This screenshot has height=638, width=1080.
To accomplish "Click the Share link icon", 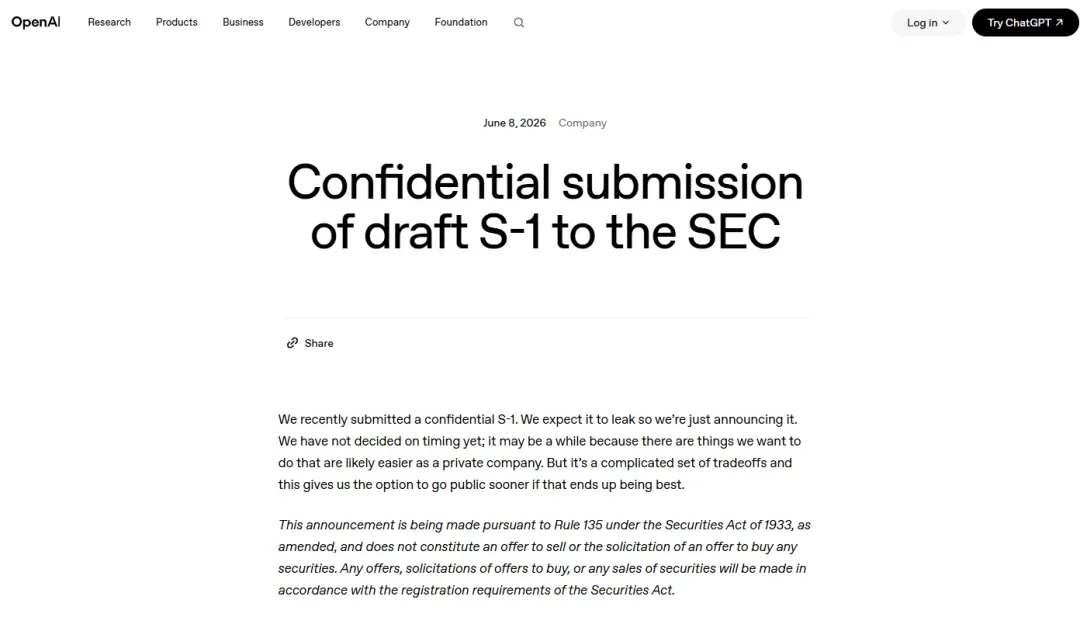I will [x=292, y=343].
